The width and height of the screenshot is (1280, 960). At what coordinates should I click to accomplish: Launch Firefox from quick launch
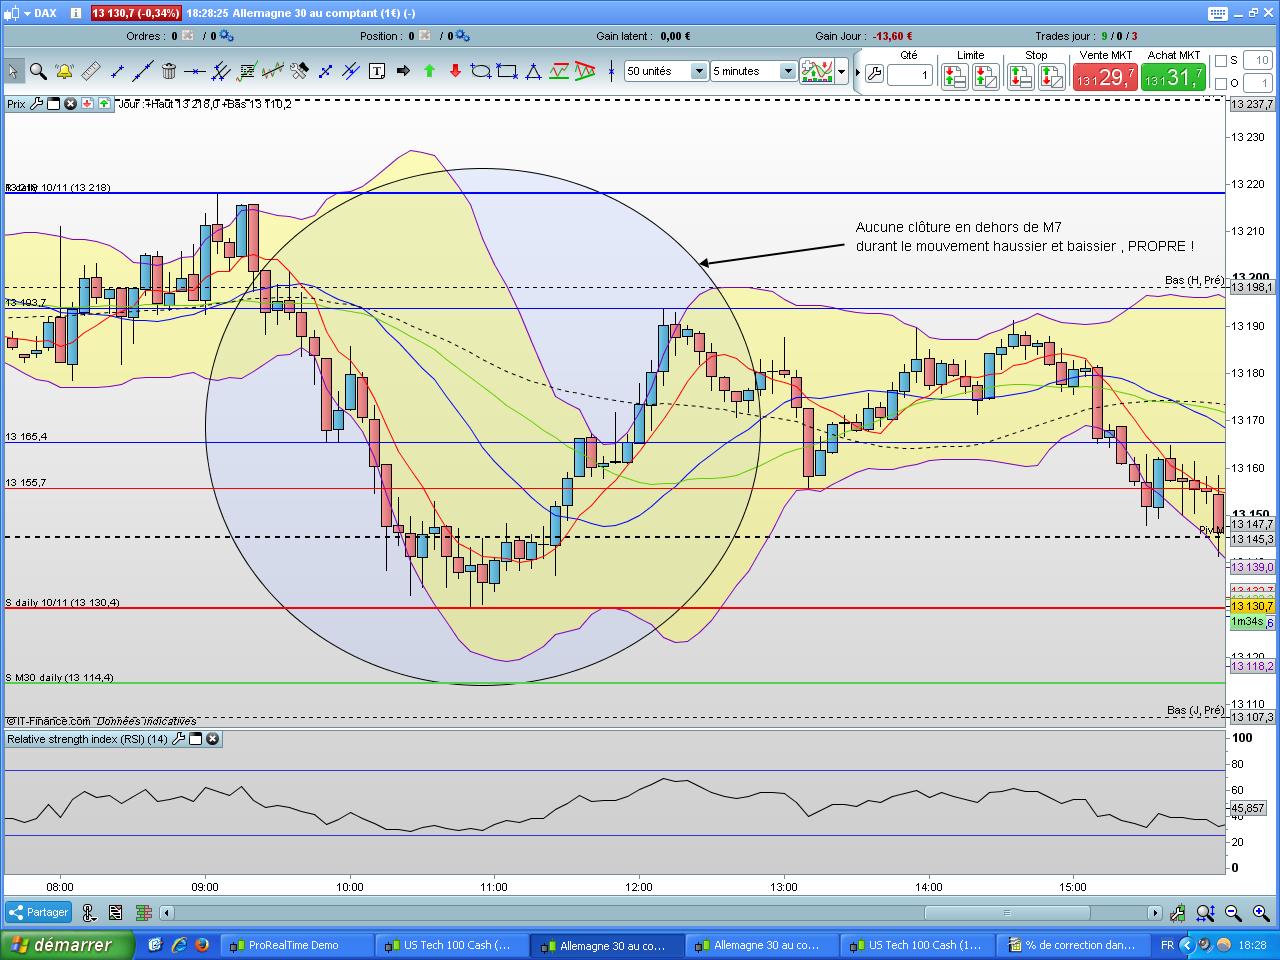pyautogui.click(x=202, y=944)
